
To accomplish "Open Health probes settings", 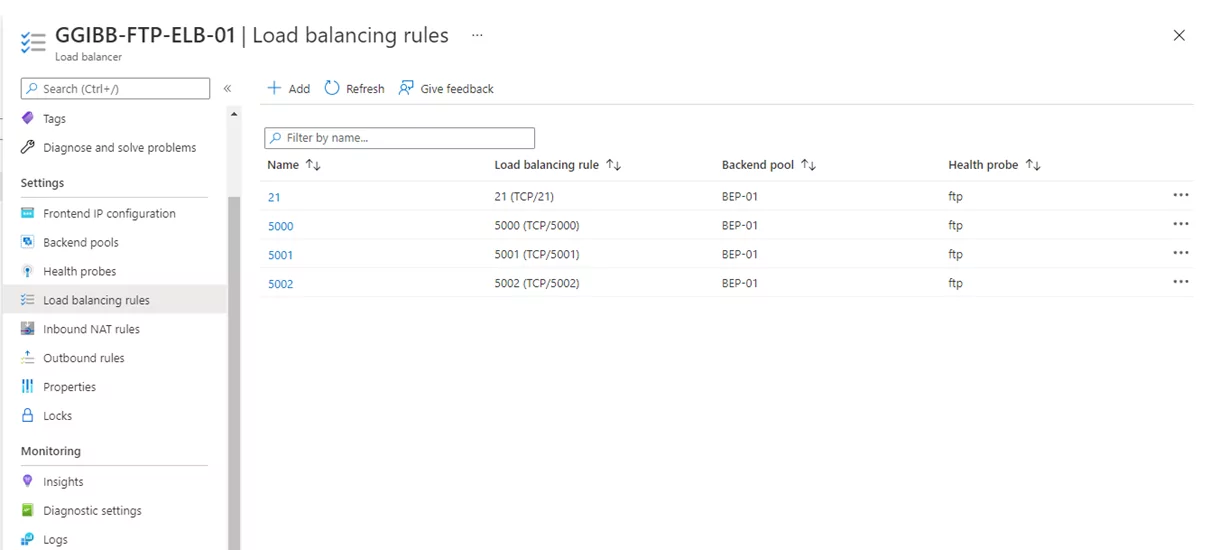I will 79,272.
